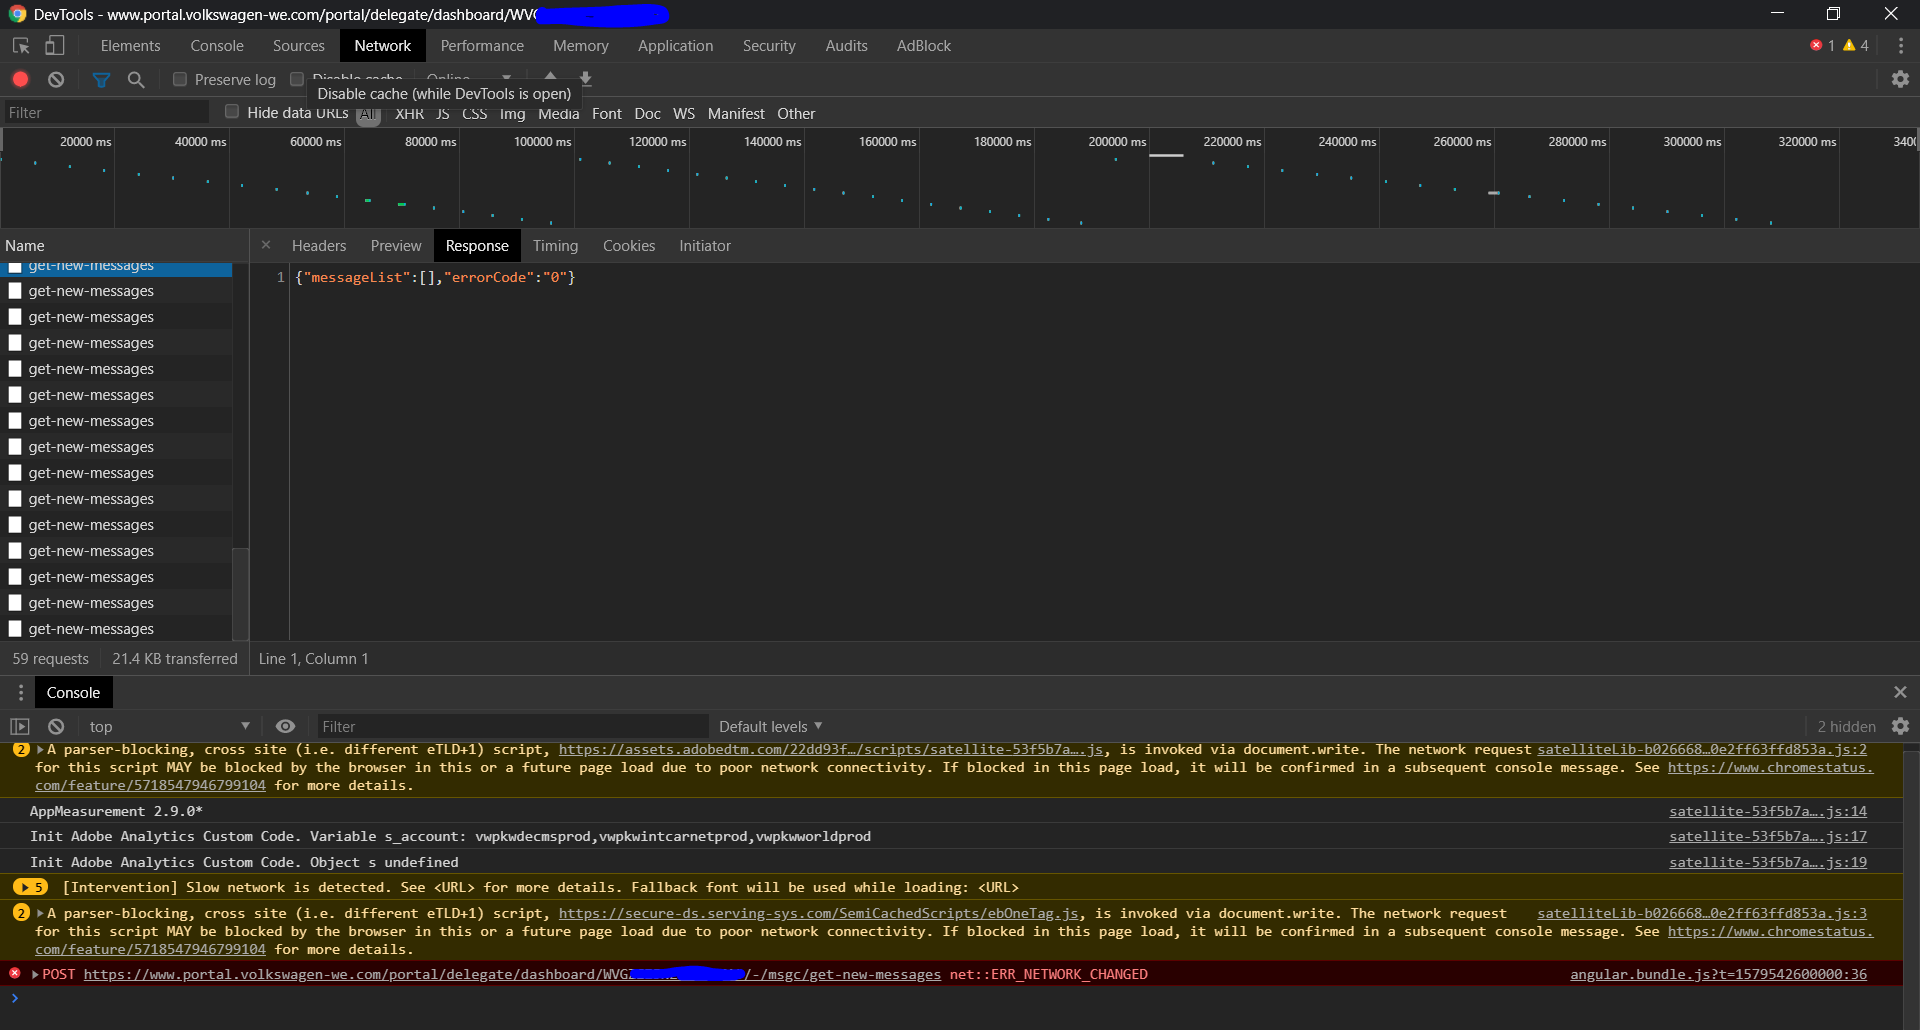This screenshot has height=1030, width=1920.
Task: Check the Hide data URLs option
Action: pos(232,112)
